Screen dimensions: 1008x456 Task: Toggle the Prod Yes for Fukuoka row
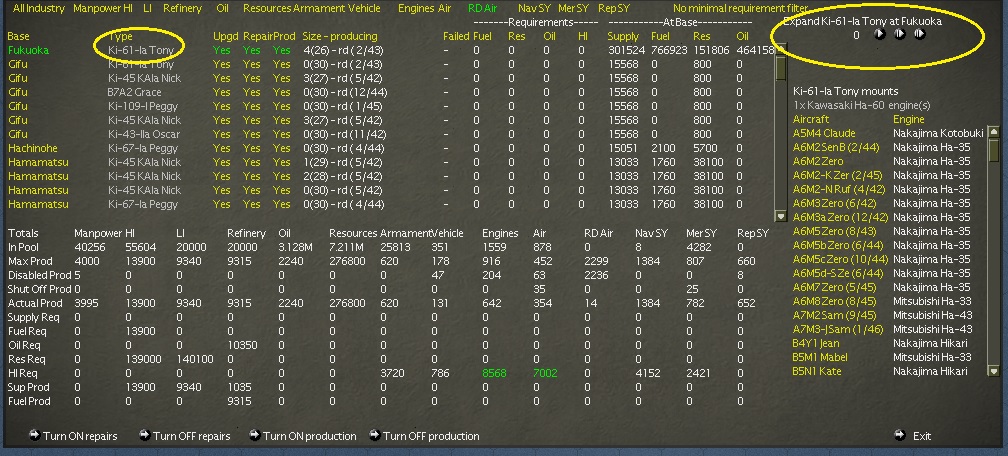[x=282, y=50]
